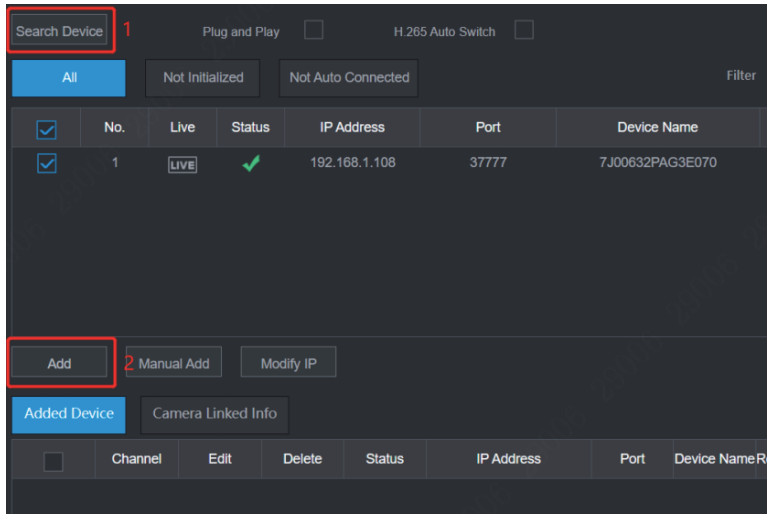Click the green status checkmark icon

(x=250, y=164)
